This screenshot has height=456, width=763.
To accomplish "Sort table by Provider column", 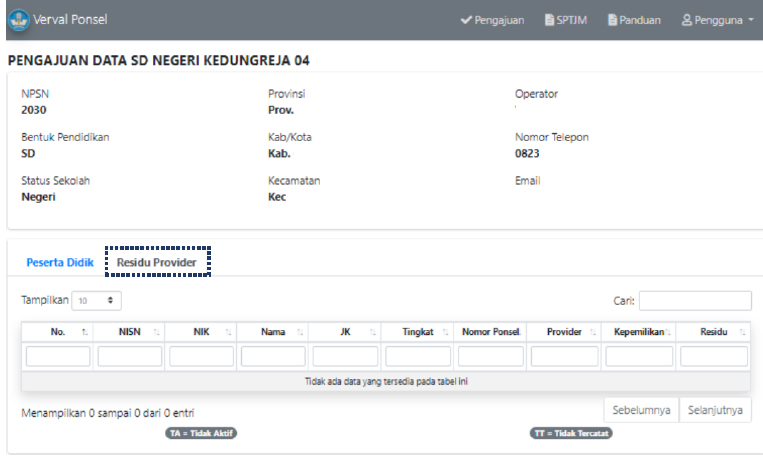I will (x=564, y=332).
